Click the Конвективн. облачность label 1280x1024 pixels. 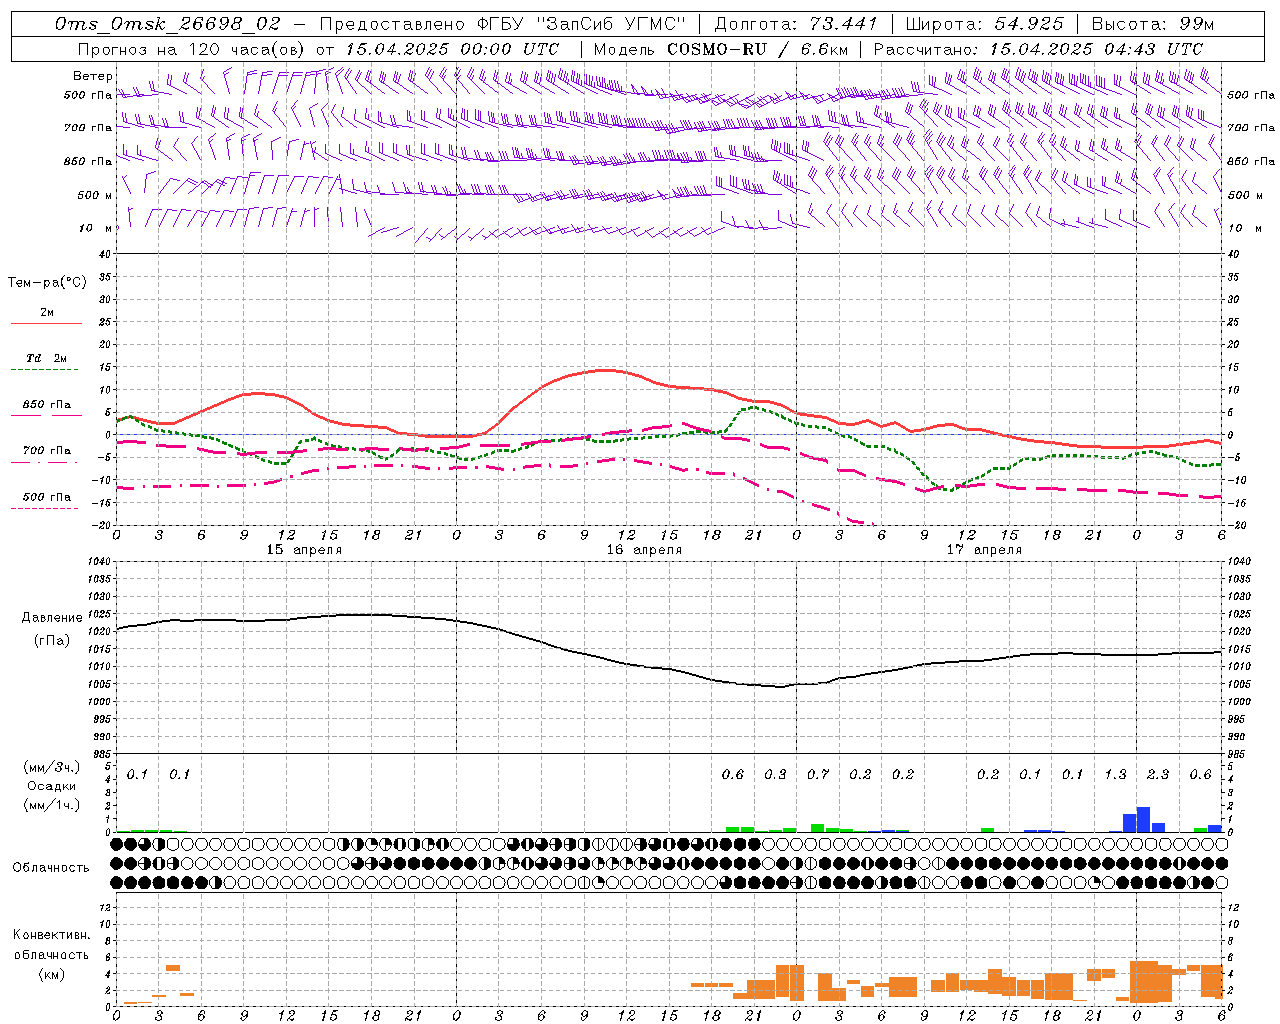(x=51, y=945)
